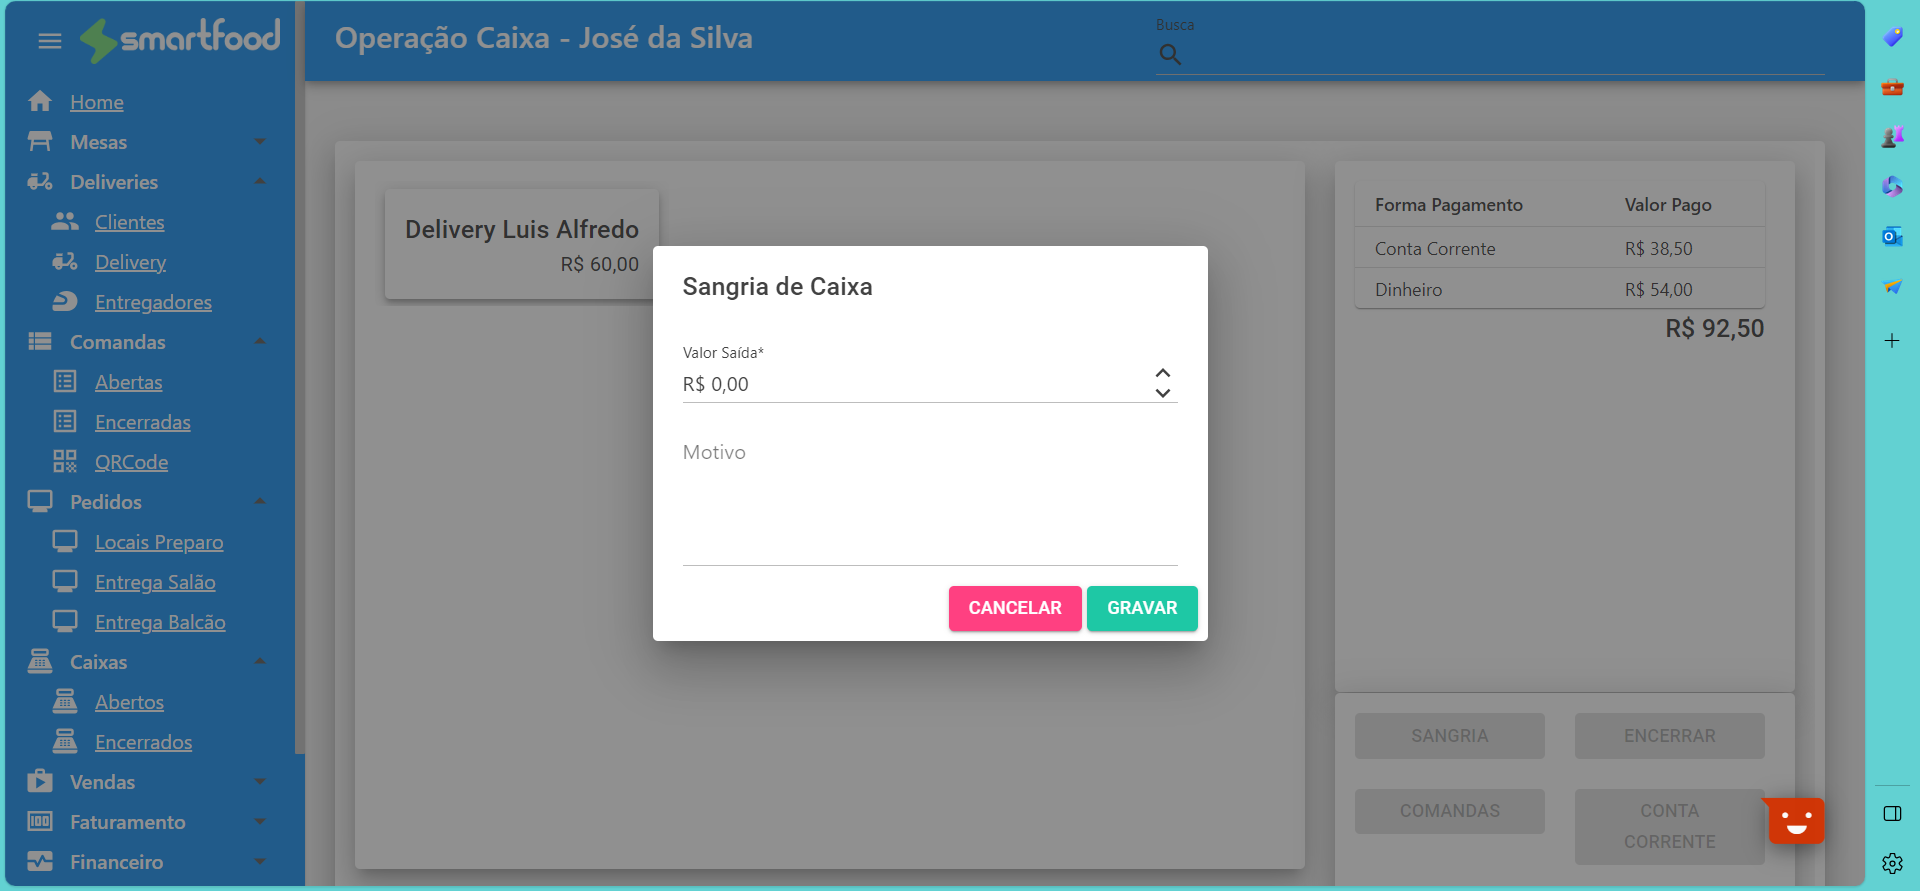
Task: Click the Outlook icon in browser sidebar
Action: coord(1892,237)
